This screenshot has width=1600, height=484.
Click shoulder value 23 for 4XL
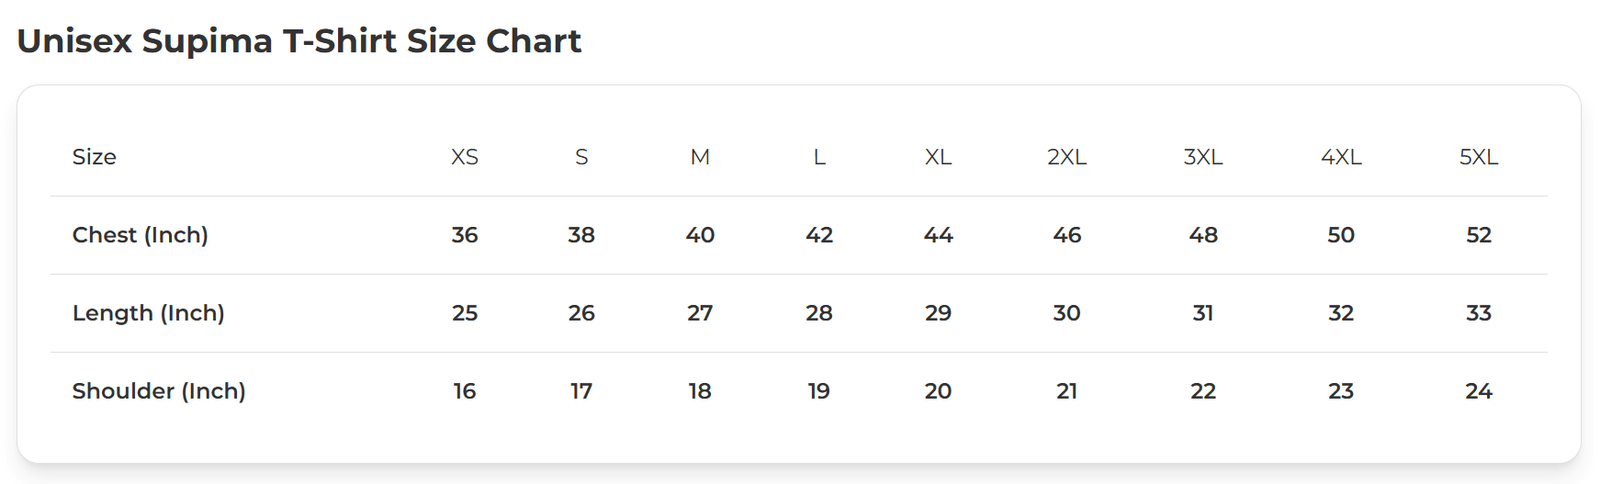point(1341,391)
